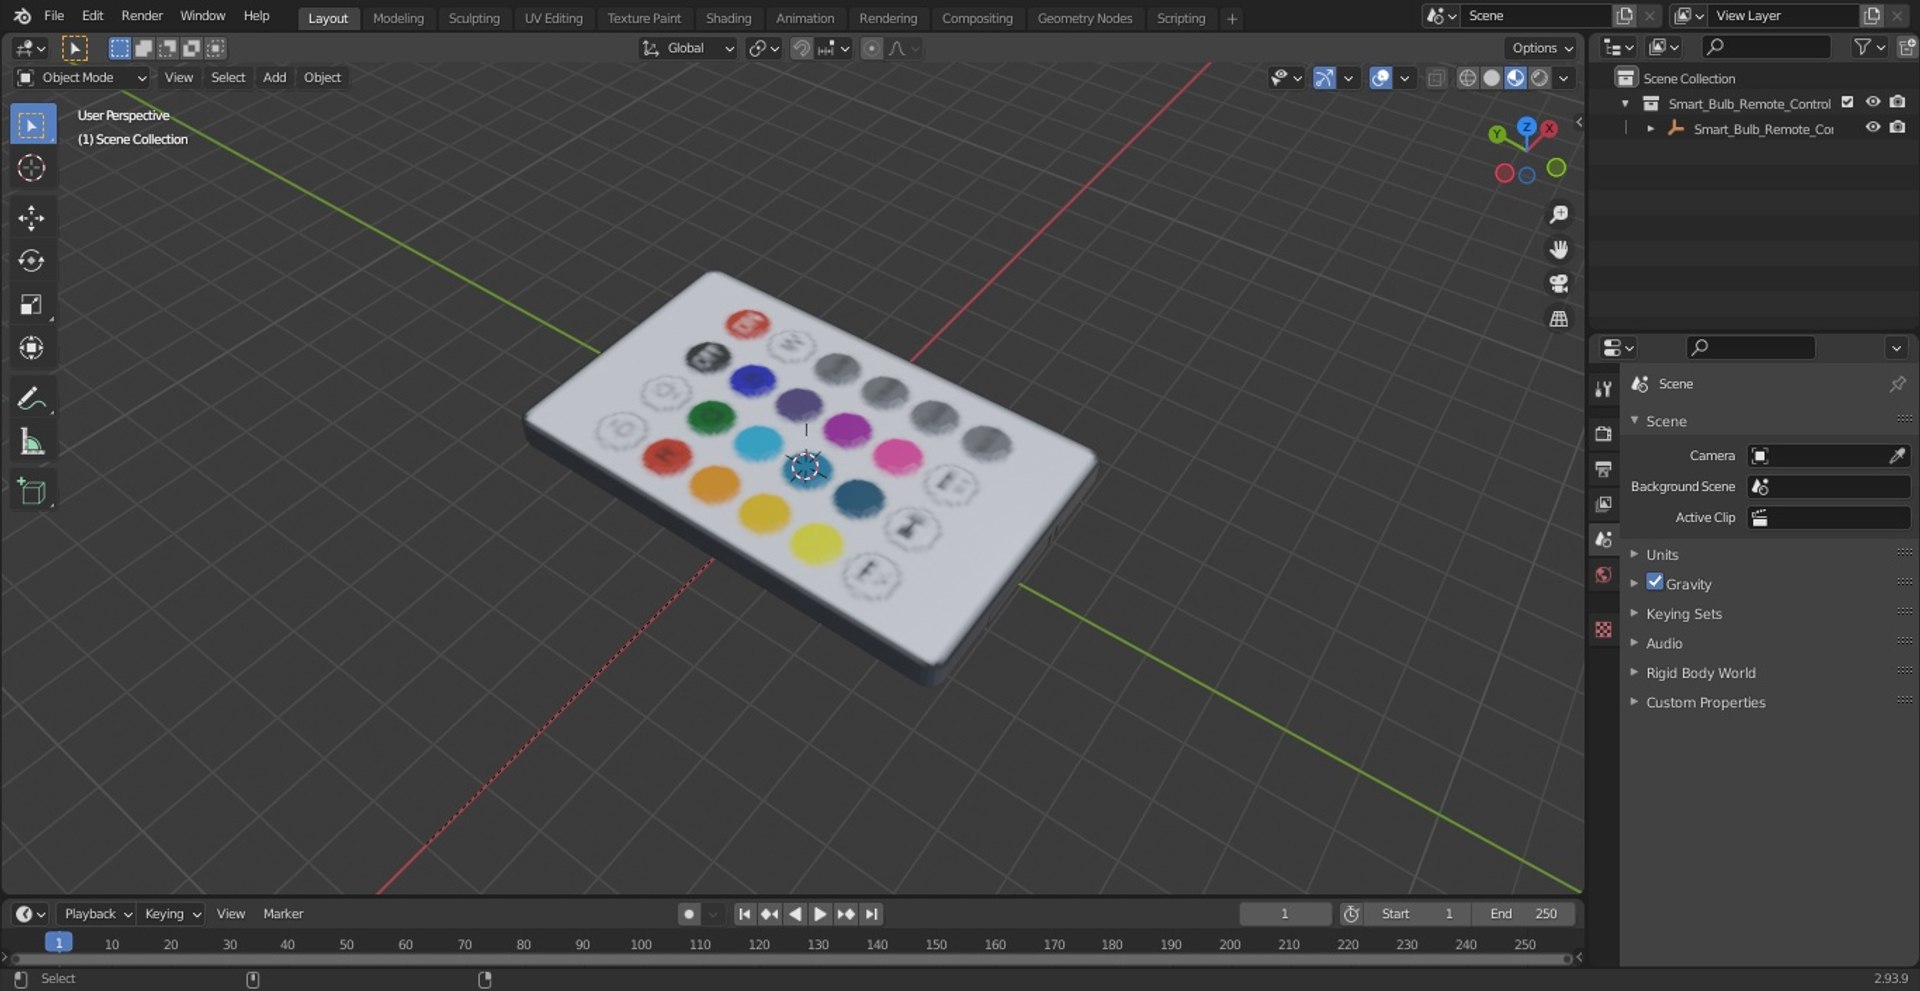Open the Render properties tab
This screenshot has width=1920, height=991.
[x=1603, y=434]
